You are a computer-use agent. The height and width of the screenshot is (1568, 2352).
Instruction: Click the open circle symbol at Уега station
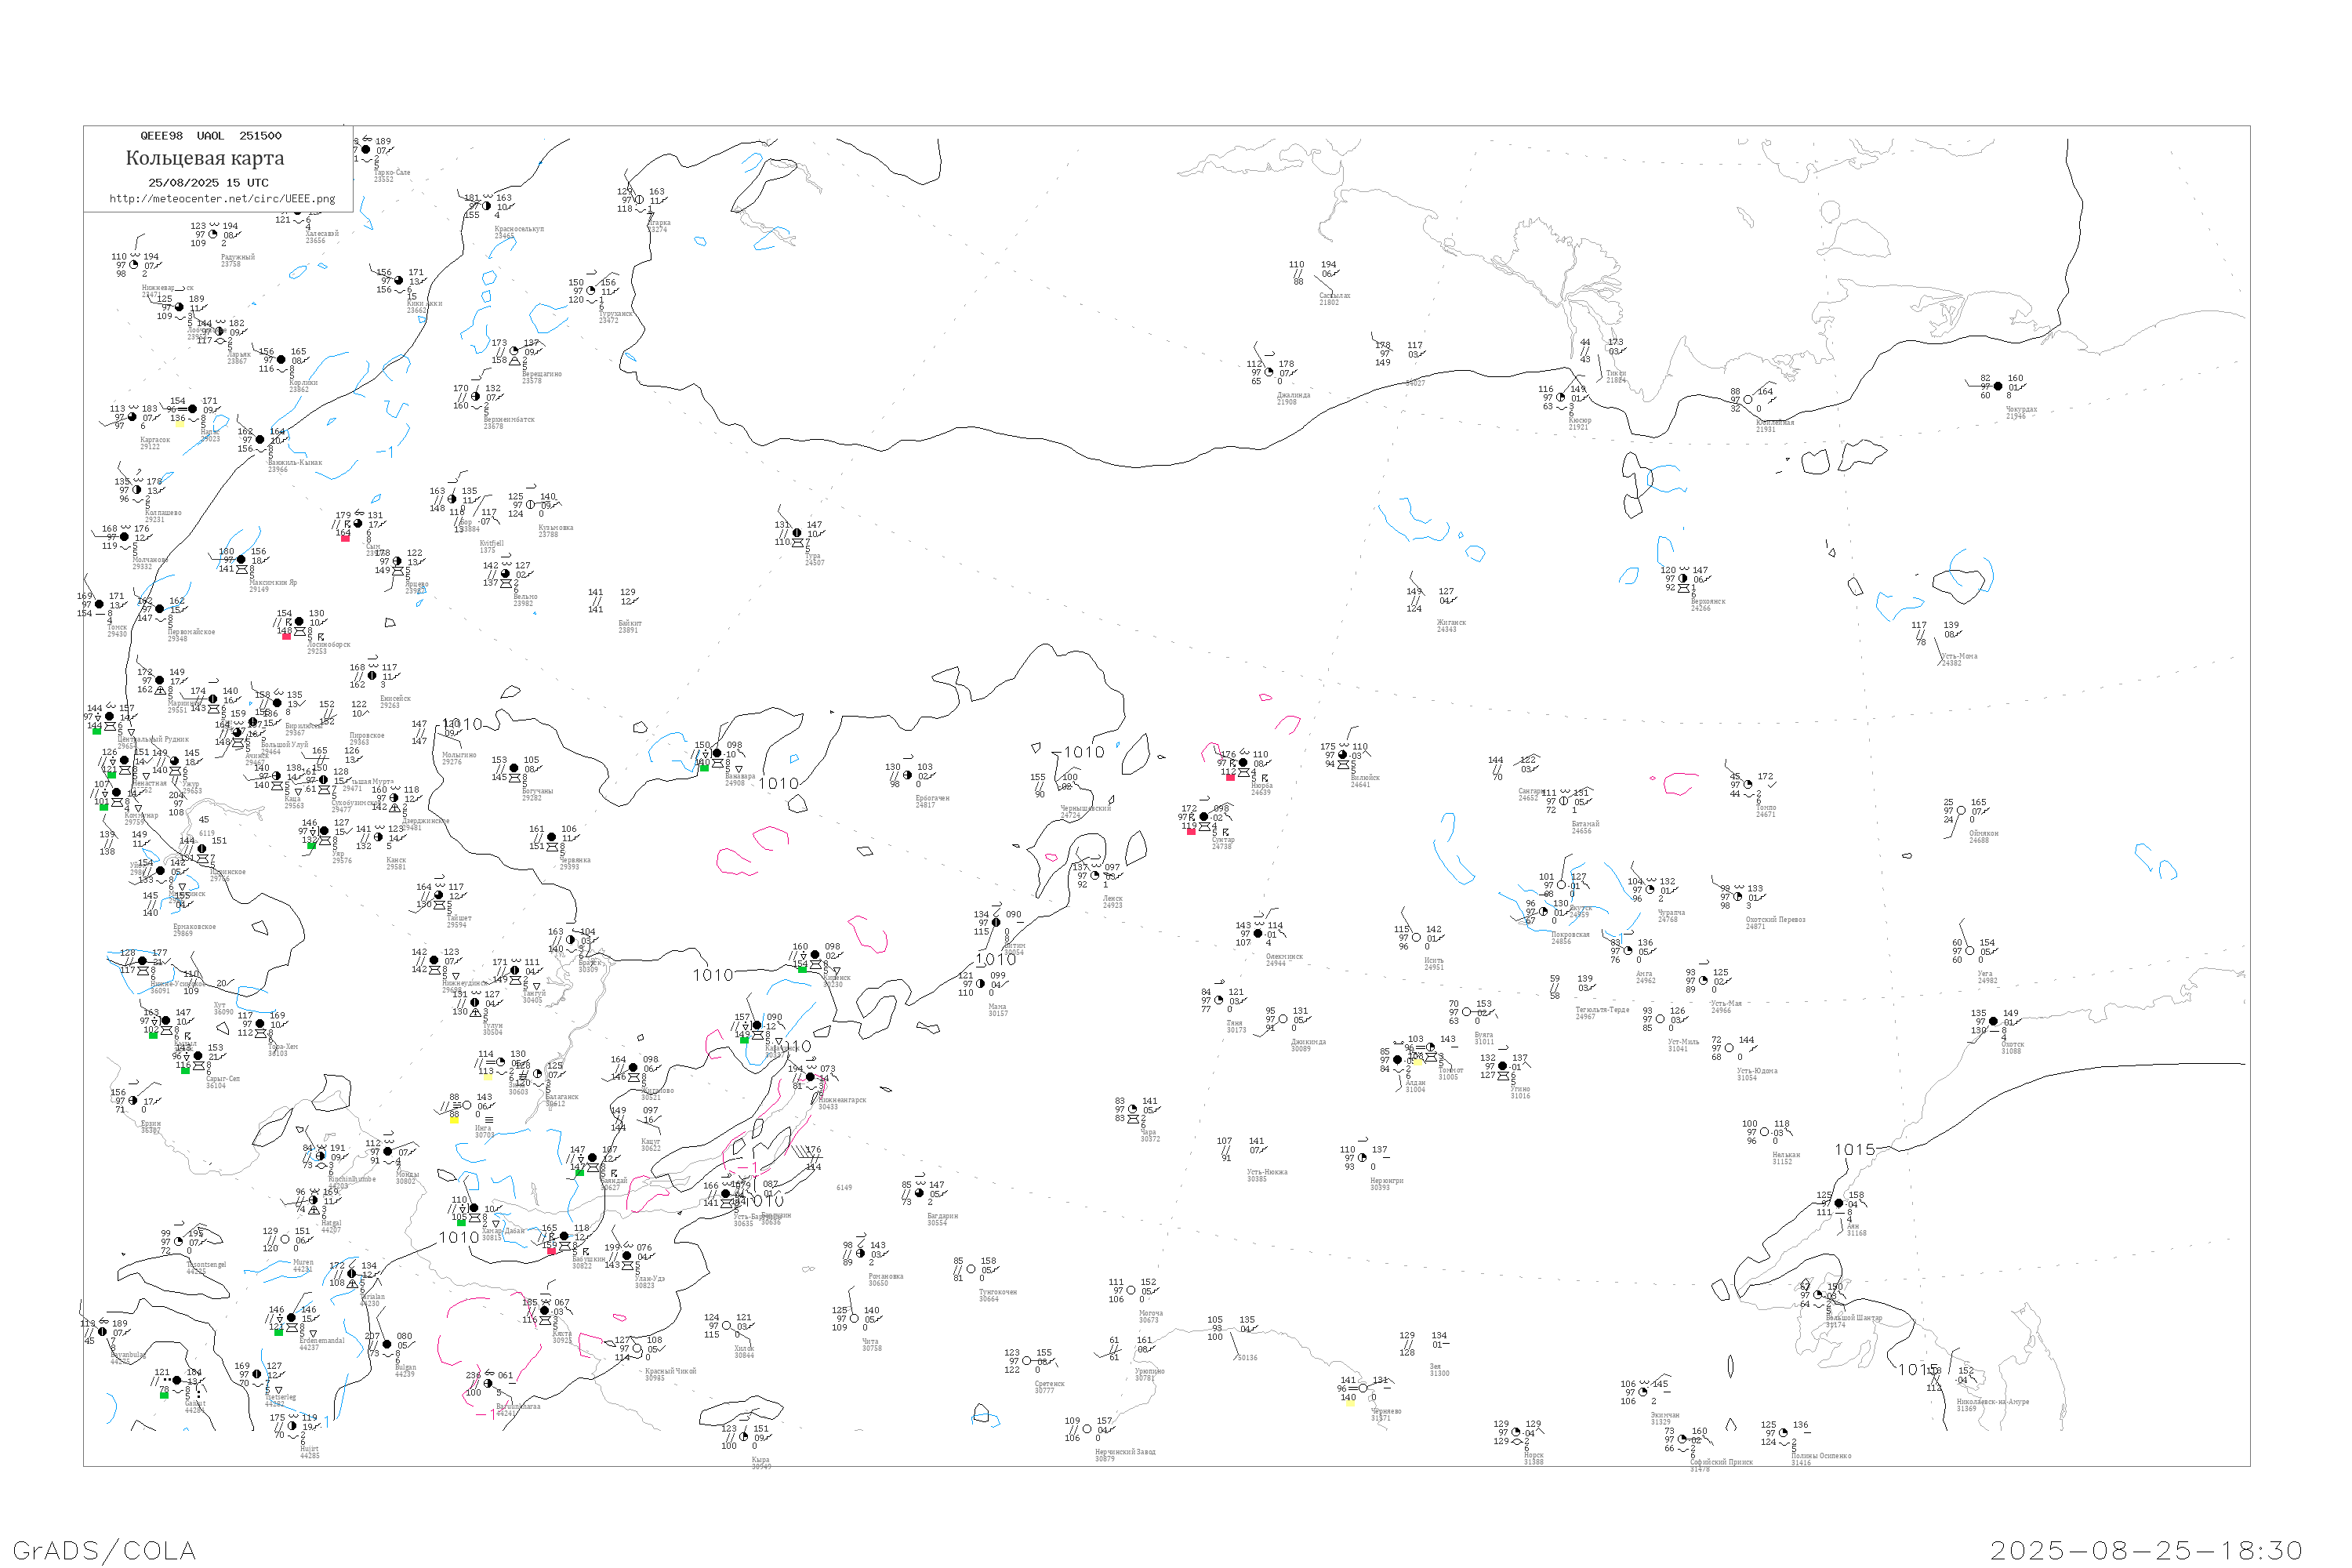click(x=1970, y=951)
